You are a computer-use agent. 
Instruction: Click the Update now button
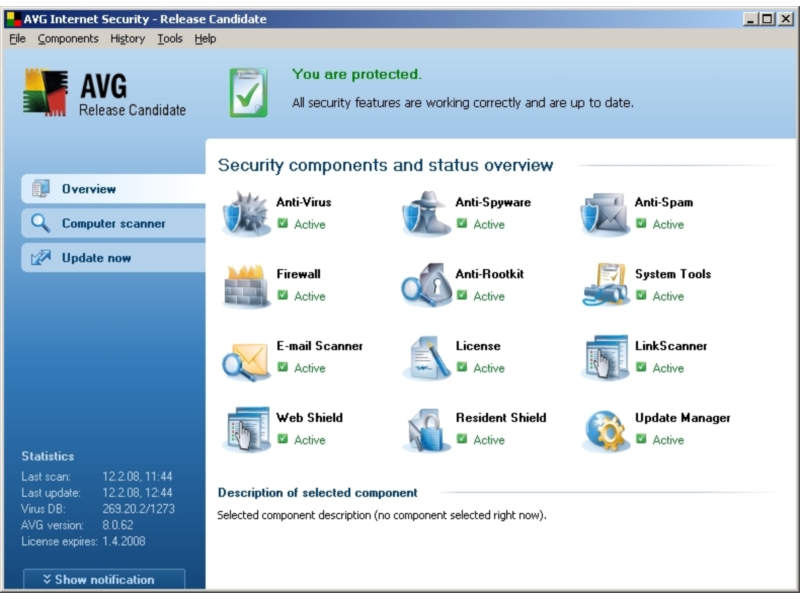coord(96,258)
